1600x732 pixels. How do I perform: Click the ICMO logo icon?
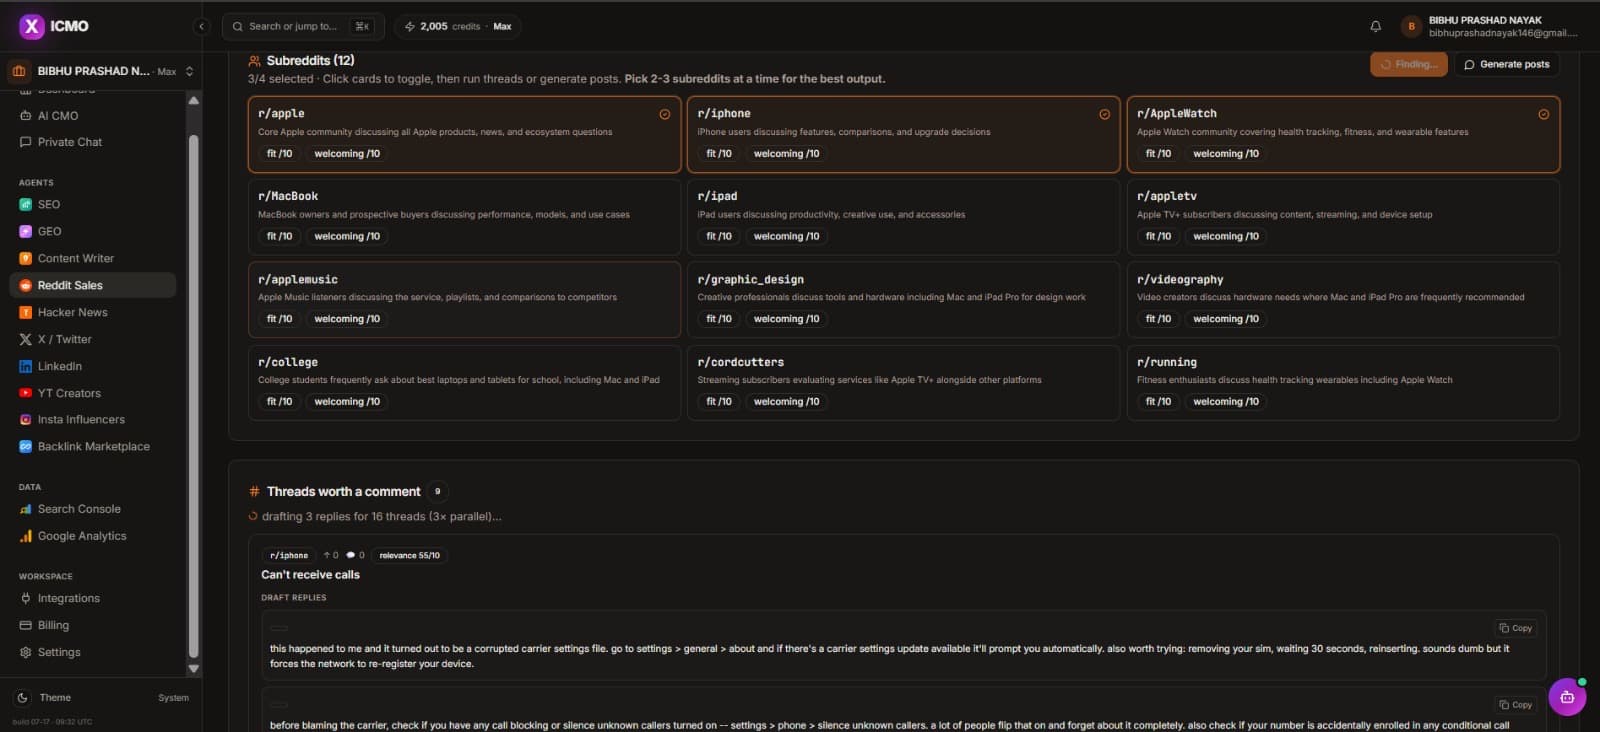pyautogui.click(x=32, y=26)
